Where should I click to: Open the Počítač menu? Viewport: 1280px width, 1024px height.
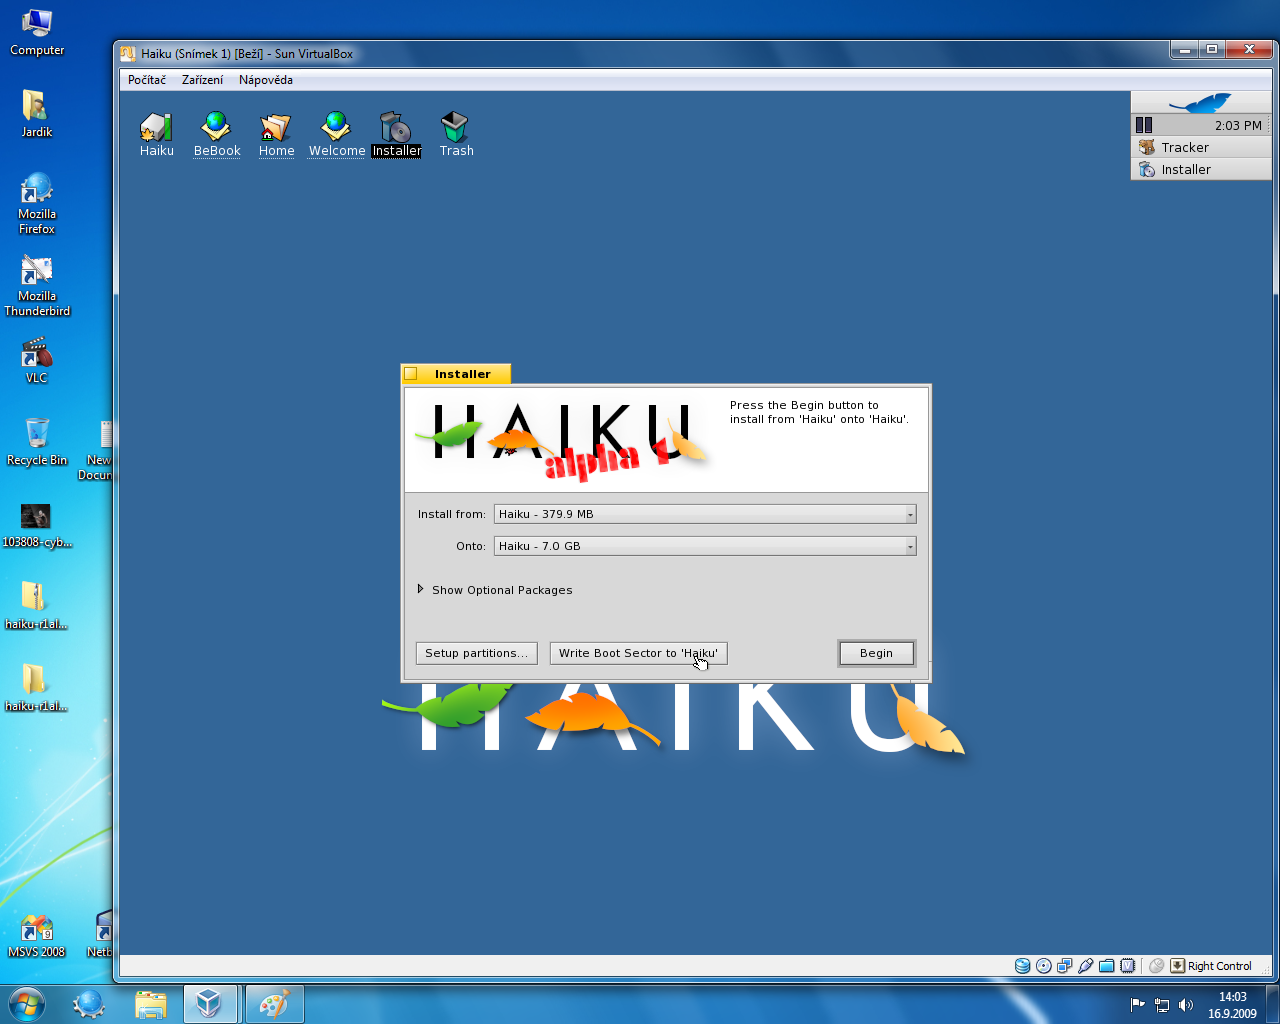tap(147, 80)
